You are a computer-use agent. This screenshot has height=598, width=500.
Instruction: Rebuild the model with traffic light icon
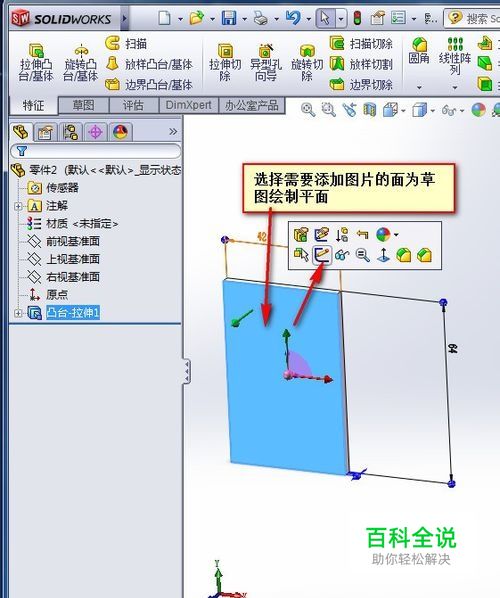click(357, 18)
